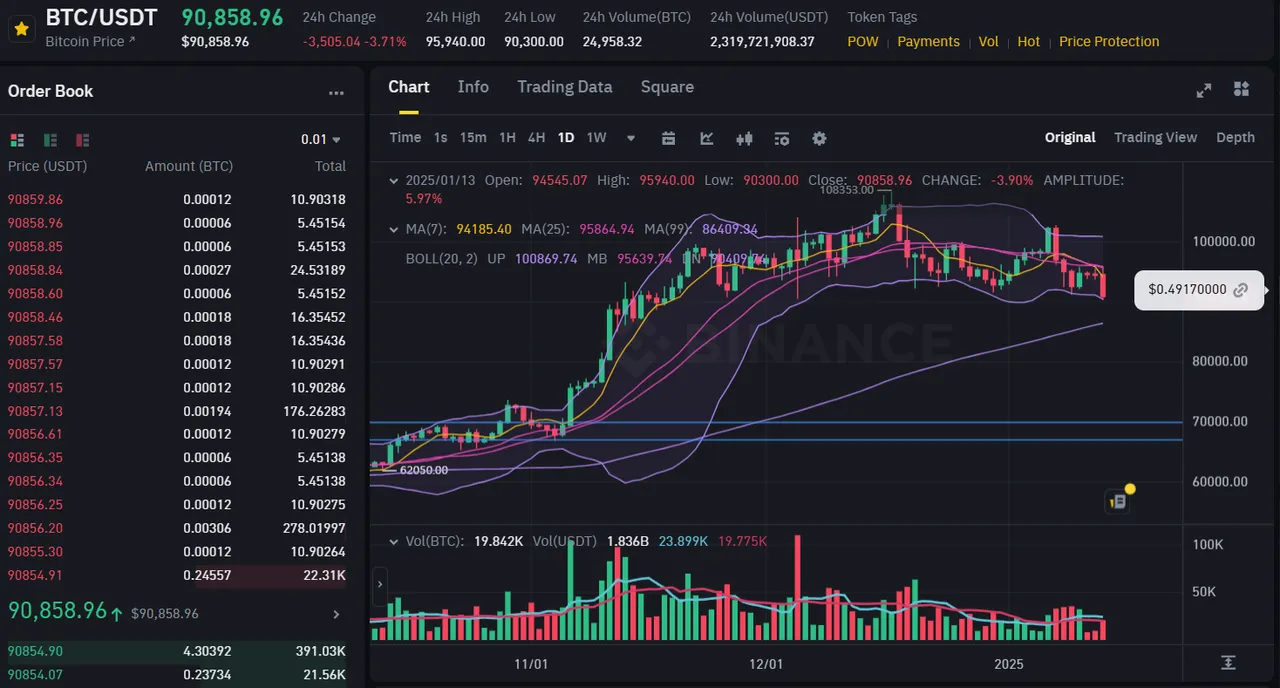Click the Price (USDT) column header

(47, 166)
